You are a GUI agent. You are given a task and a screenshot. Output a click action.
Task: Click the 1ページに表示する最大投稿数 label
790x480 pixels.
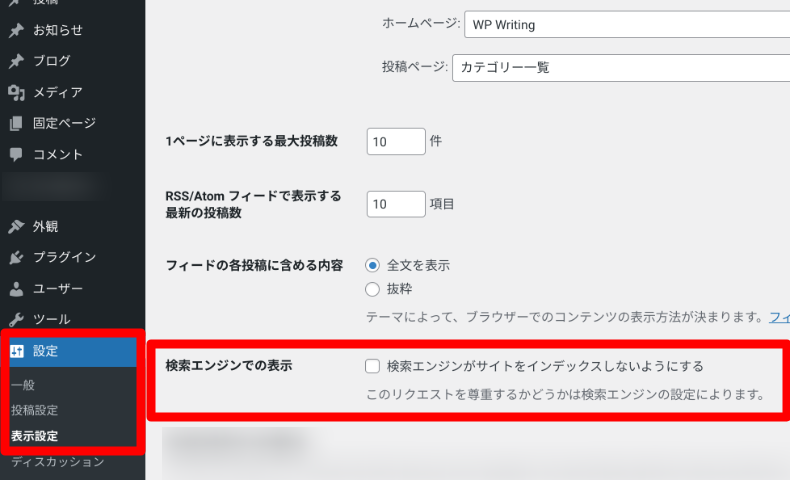[251, 141]
